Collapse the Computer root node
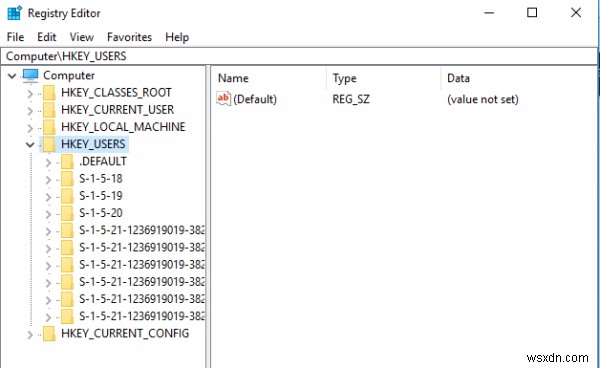Image resolution: width=600 pixels, height=368 pixels. pos(12,76)
